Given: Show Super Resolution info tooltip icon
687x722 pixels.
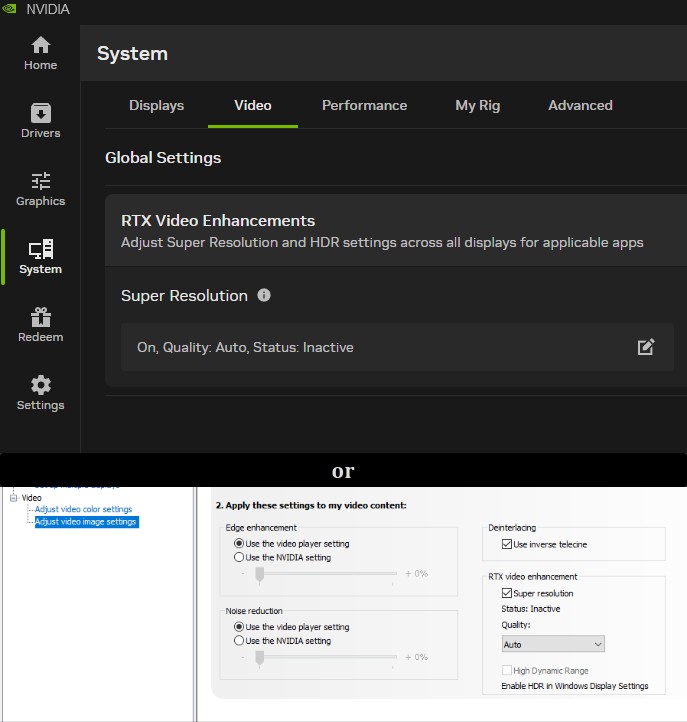Looking at the screenshot, I should tap(264, 295).
